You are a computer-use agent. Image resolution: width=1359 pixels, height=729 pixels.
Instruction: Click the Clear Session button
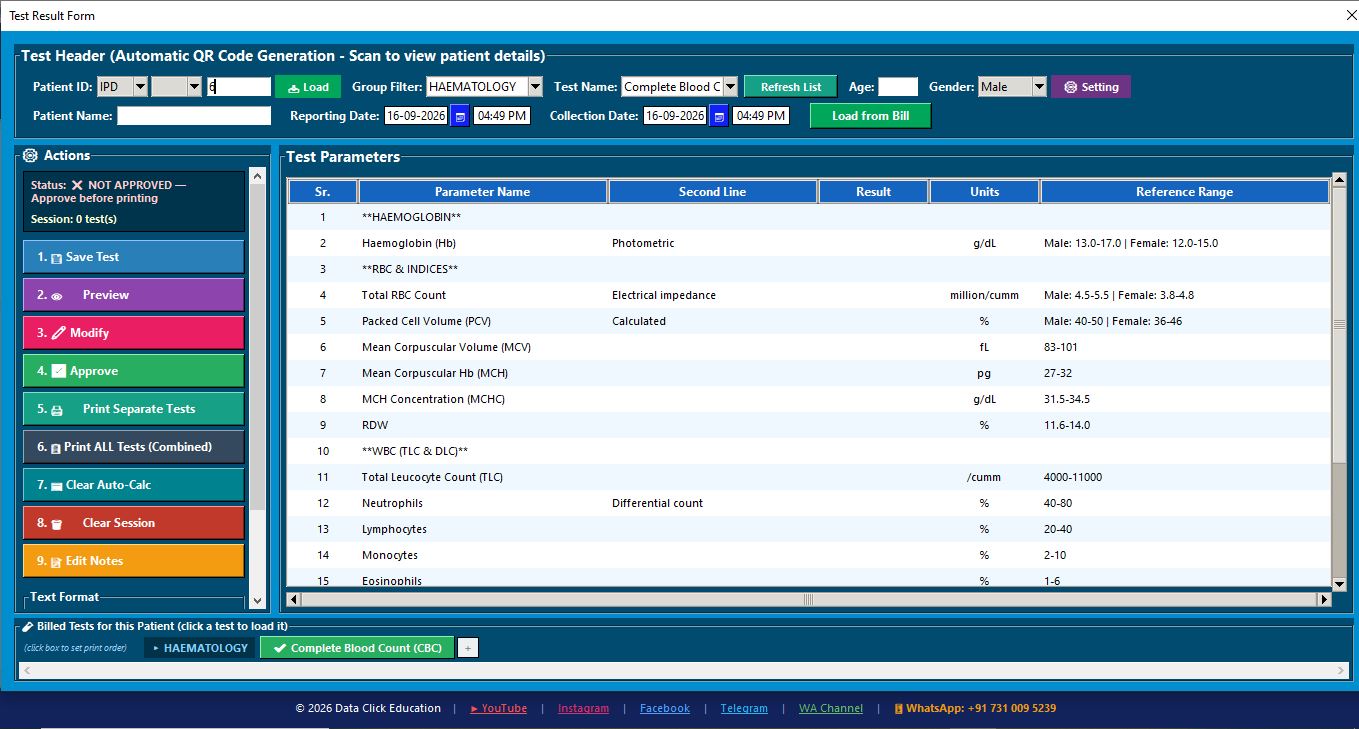pyautogui.click(x=133, y=523)
